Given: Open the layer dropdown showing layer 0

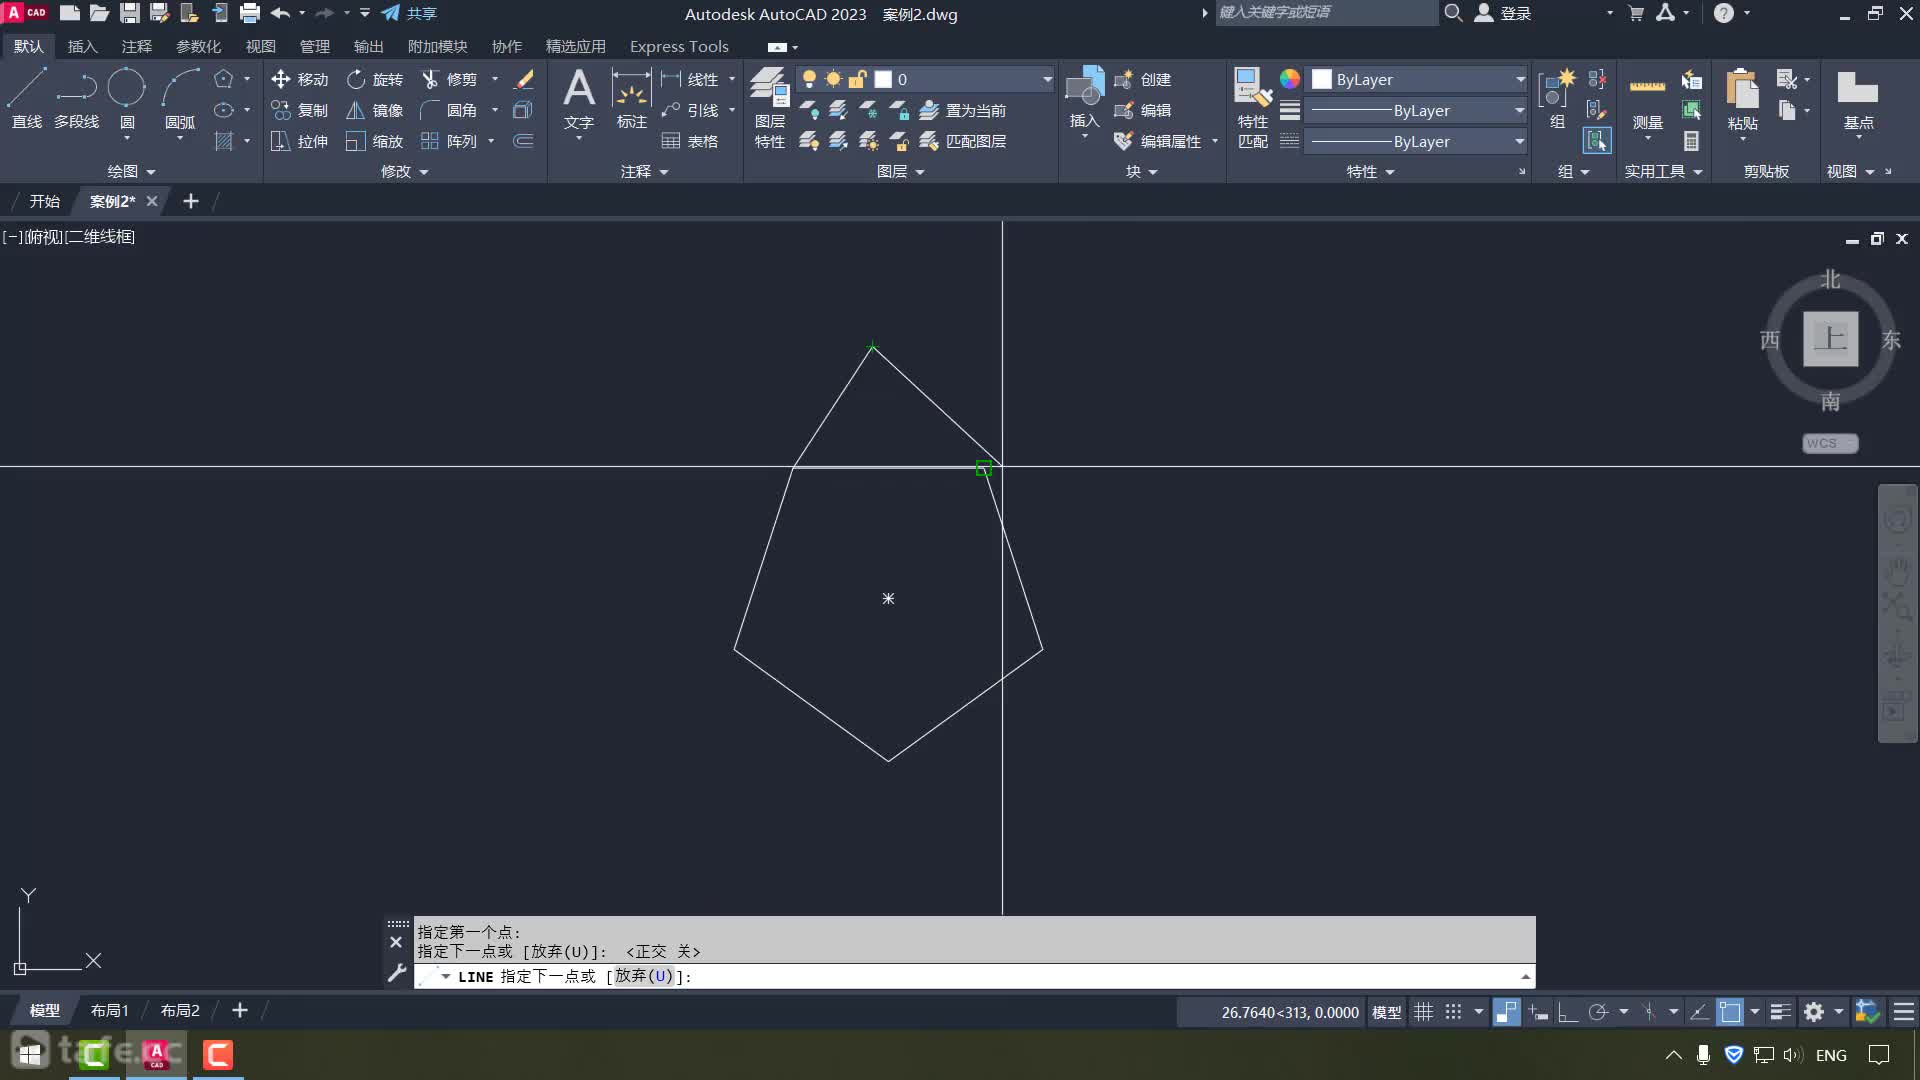Looking at the screenshot, I should (x=926, y=79).
